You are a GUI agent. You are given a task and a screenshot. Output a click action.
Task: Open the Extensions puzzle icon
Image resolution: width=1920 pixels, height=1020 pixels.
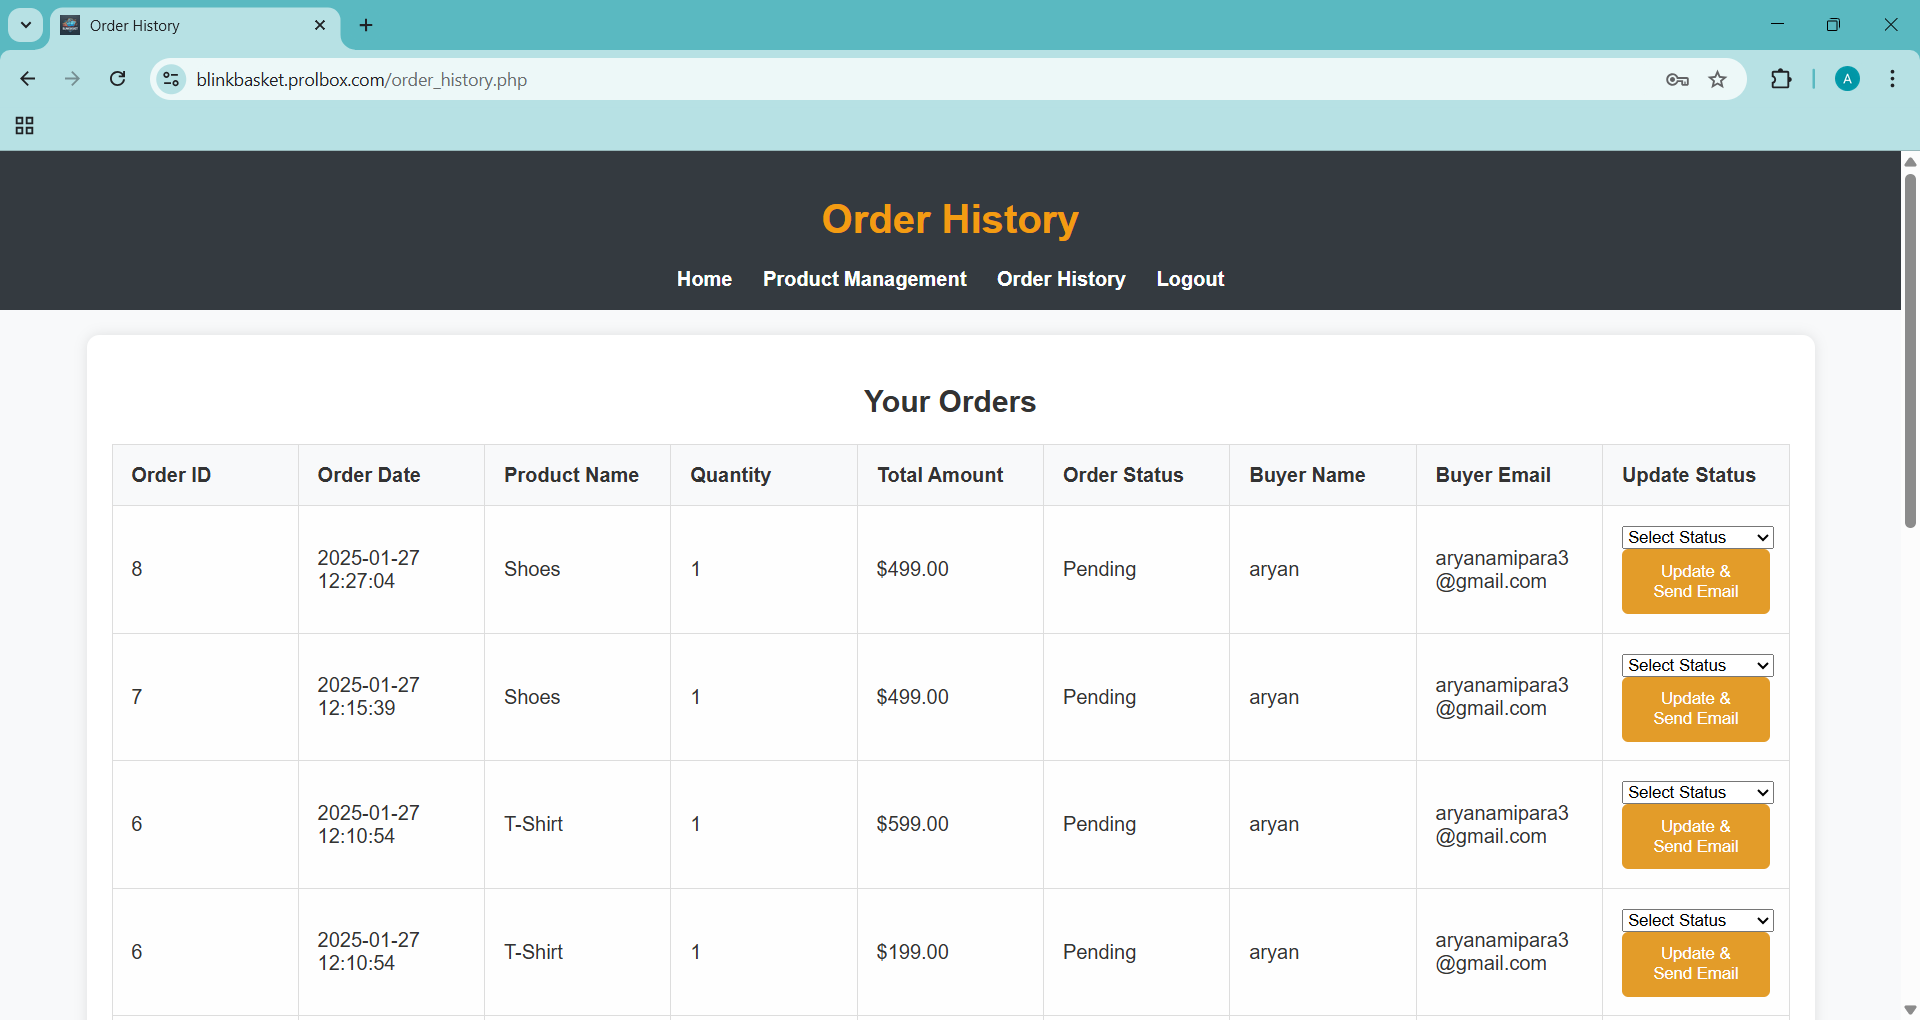(1781, 79)
